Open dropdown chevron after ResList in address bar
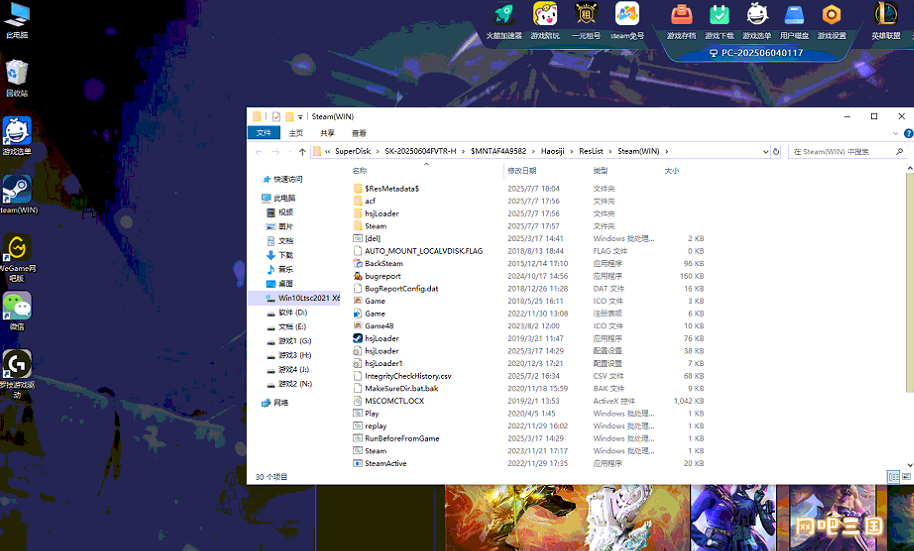 point(610,152)
